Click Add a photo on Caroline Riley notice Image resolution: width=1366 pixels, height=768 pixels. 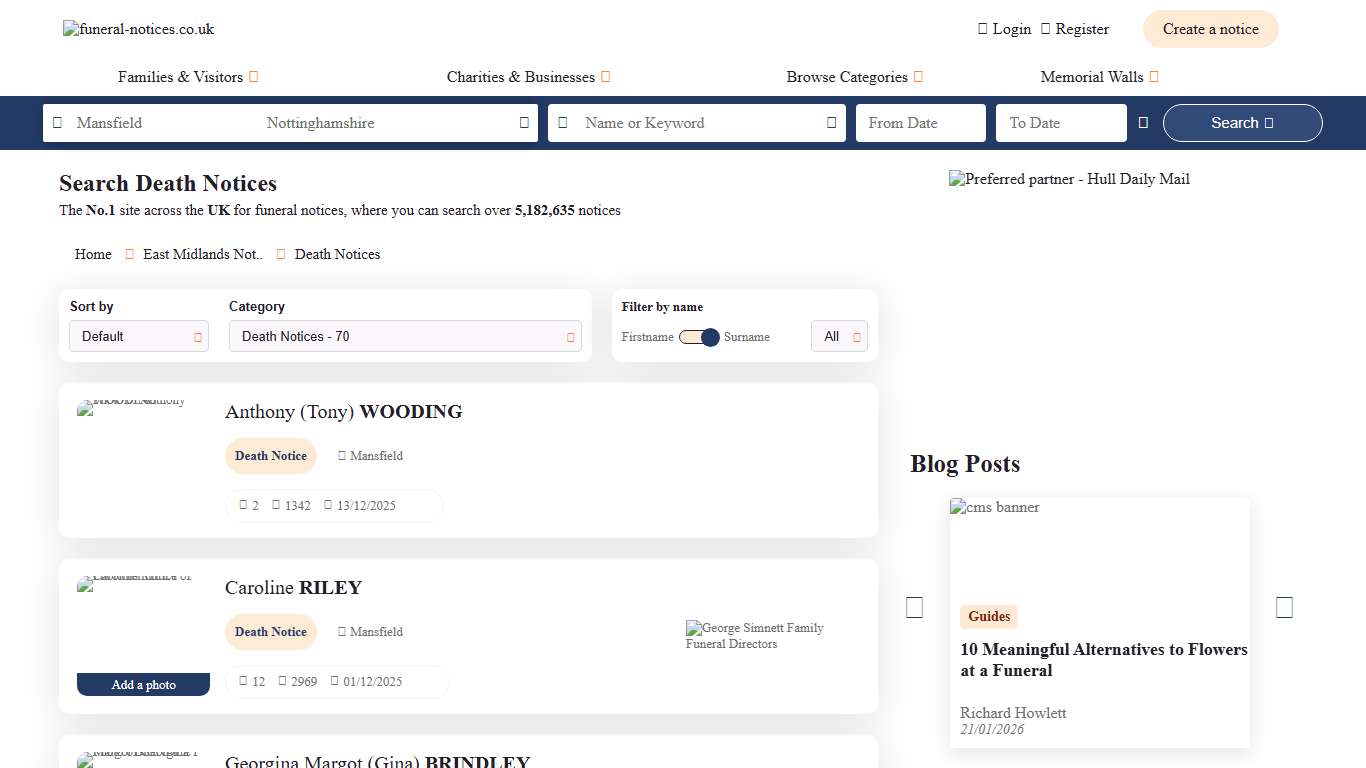point(143,685)
